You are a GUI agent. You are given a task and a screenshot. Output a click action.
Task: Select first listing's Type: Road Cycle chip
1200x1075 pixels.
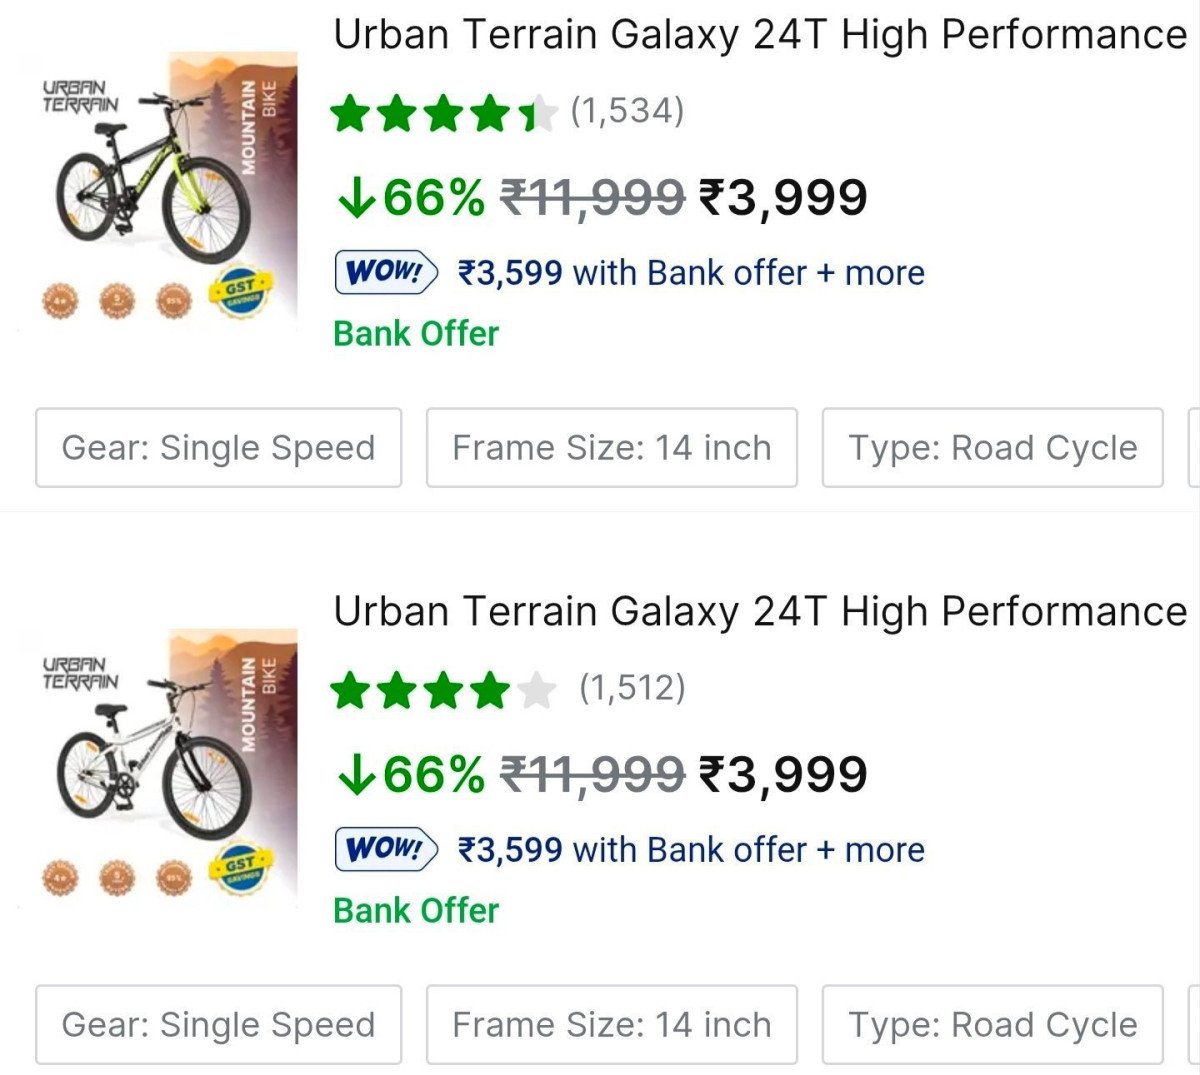tap(992, 448)
